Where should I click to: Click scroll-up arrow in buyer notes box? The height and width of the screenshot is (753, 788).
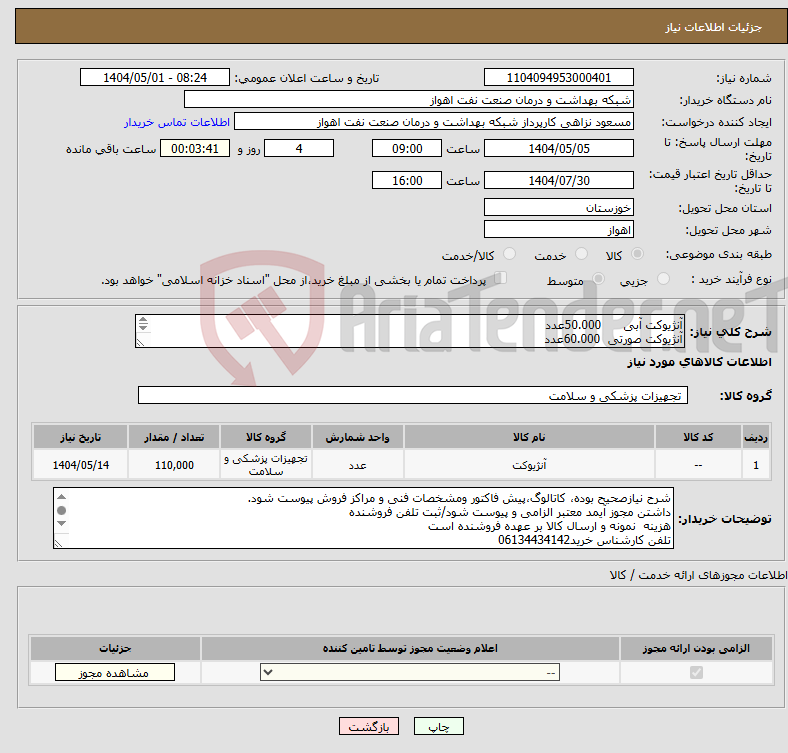[x=61, y=496]
